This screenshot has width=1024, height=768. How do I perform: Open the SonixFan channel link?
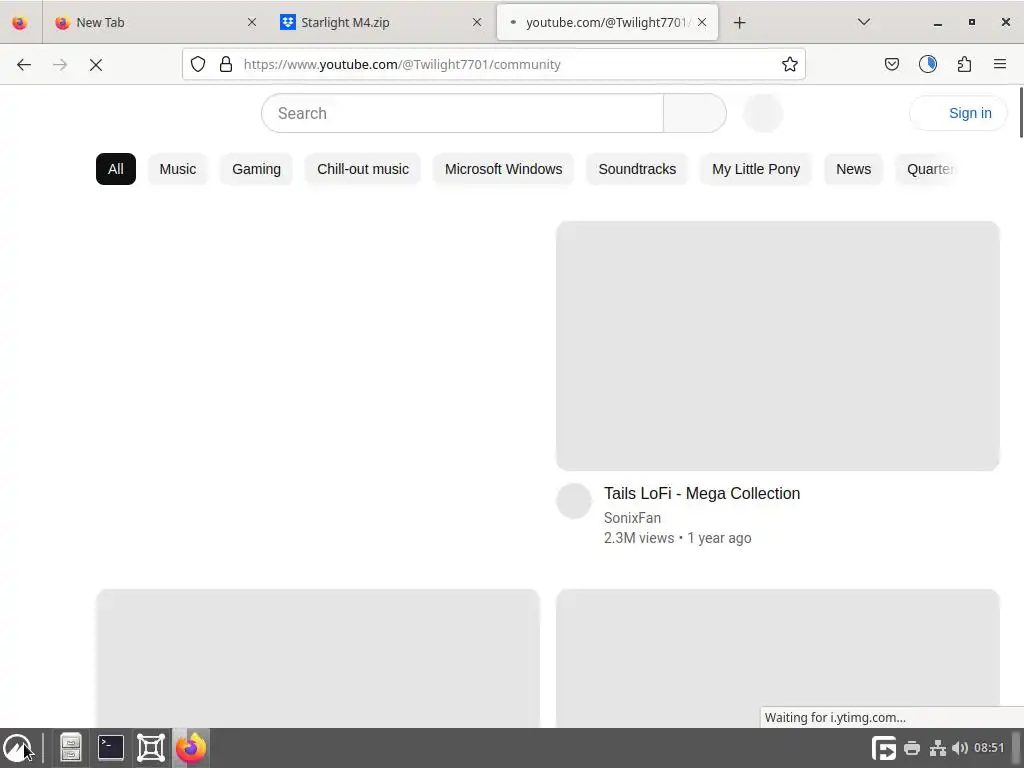632,518
